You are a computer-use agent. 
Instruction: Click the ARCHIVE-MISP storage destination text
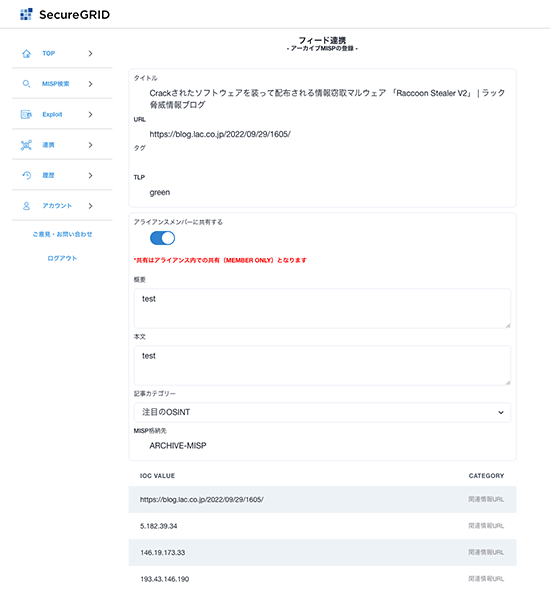coord(178,446)
